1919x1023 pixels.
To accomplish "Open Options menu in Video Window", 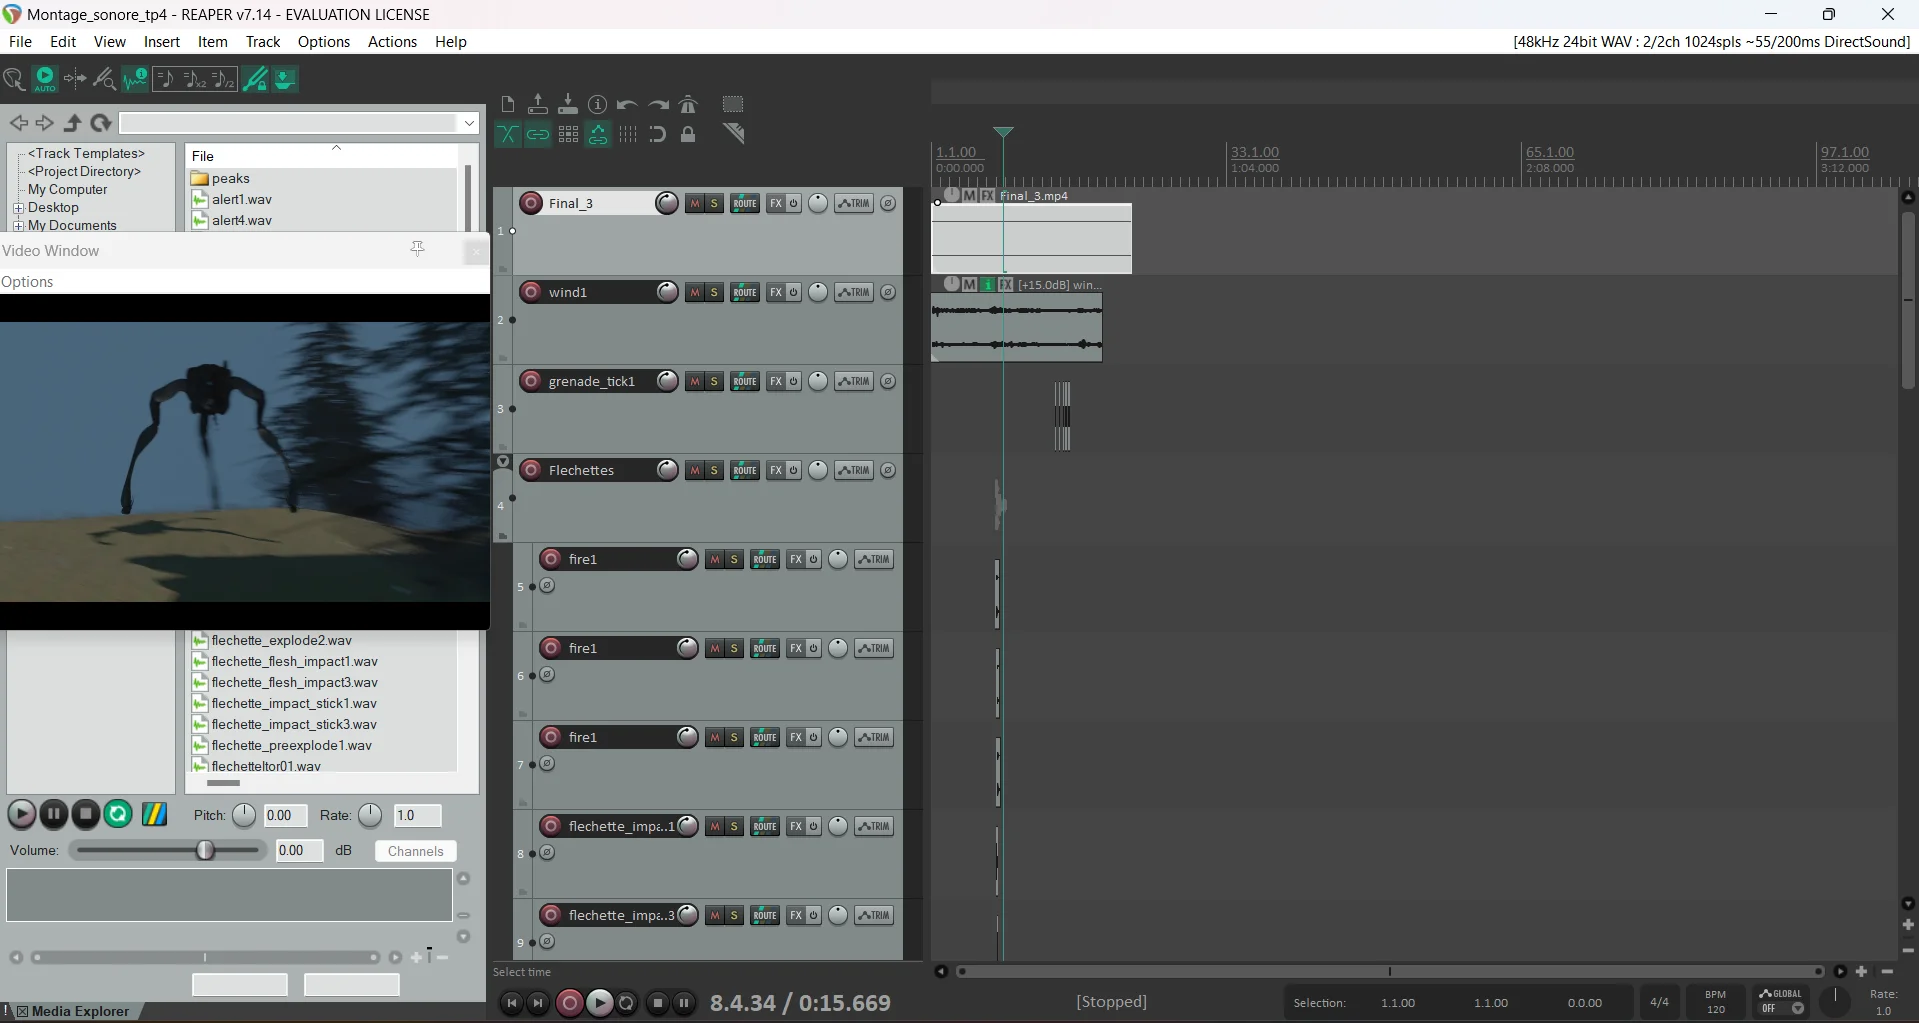I will point(27,282).
